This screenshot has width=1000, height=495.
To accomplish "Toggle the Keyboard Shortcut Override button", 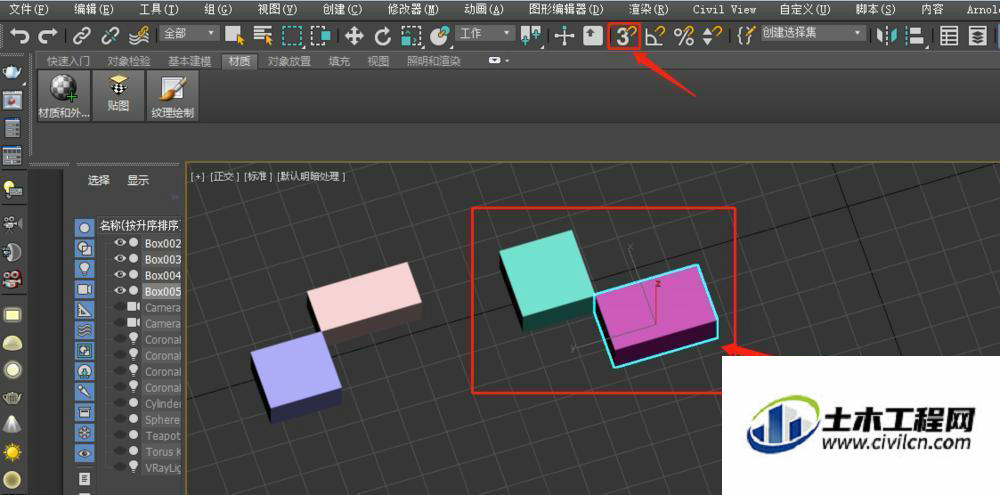I will (x=593, y=36).
